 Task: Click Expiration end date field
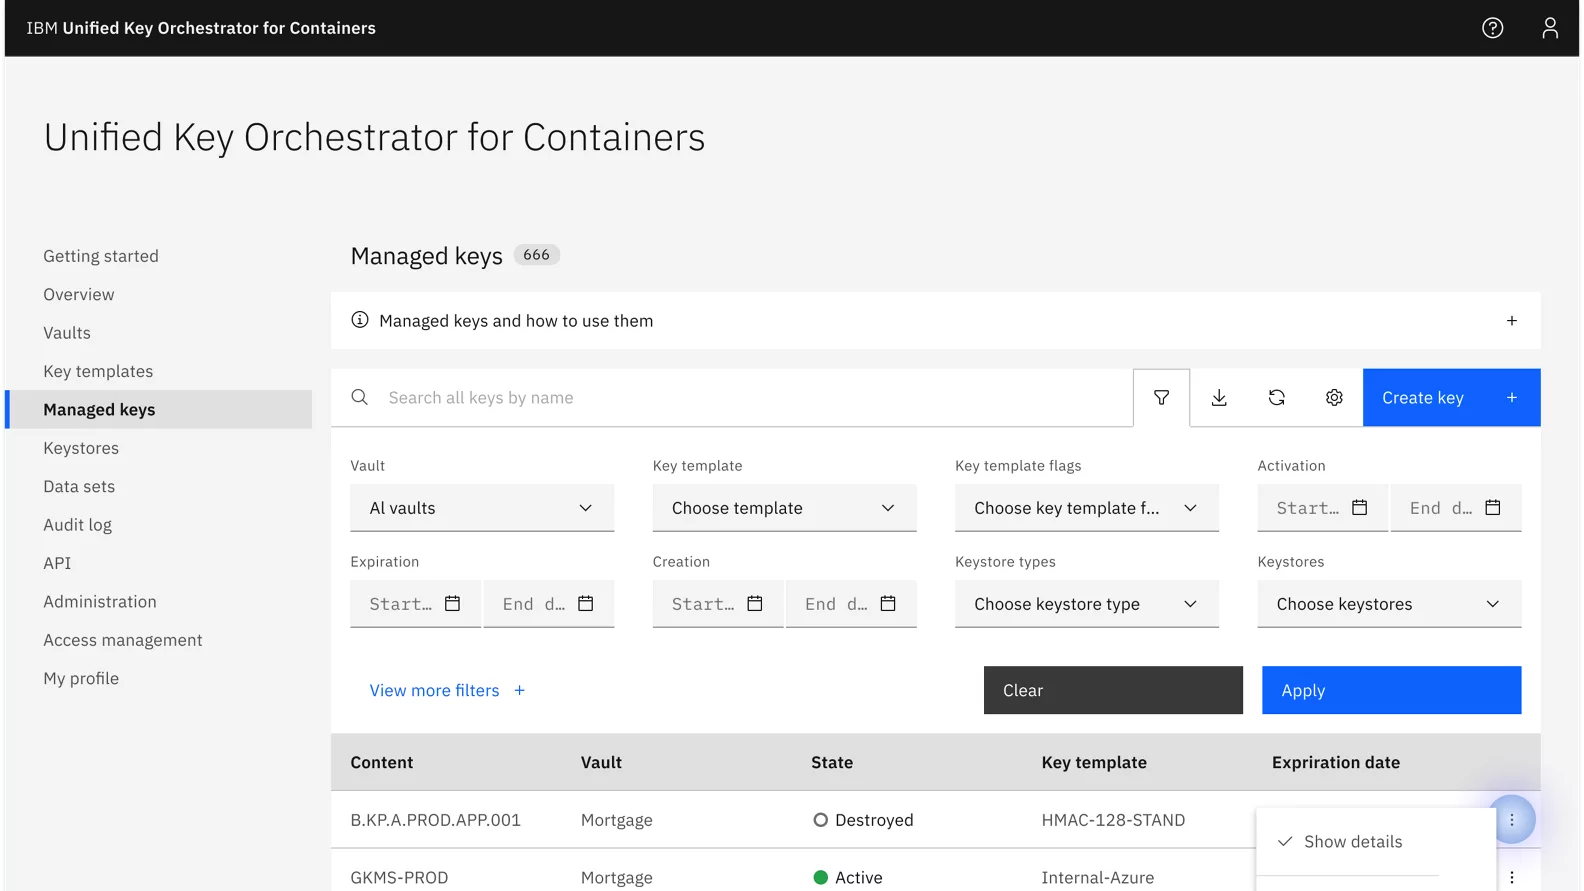[x=549, y=604]
